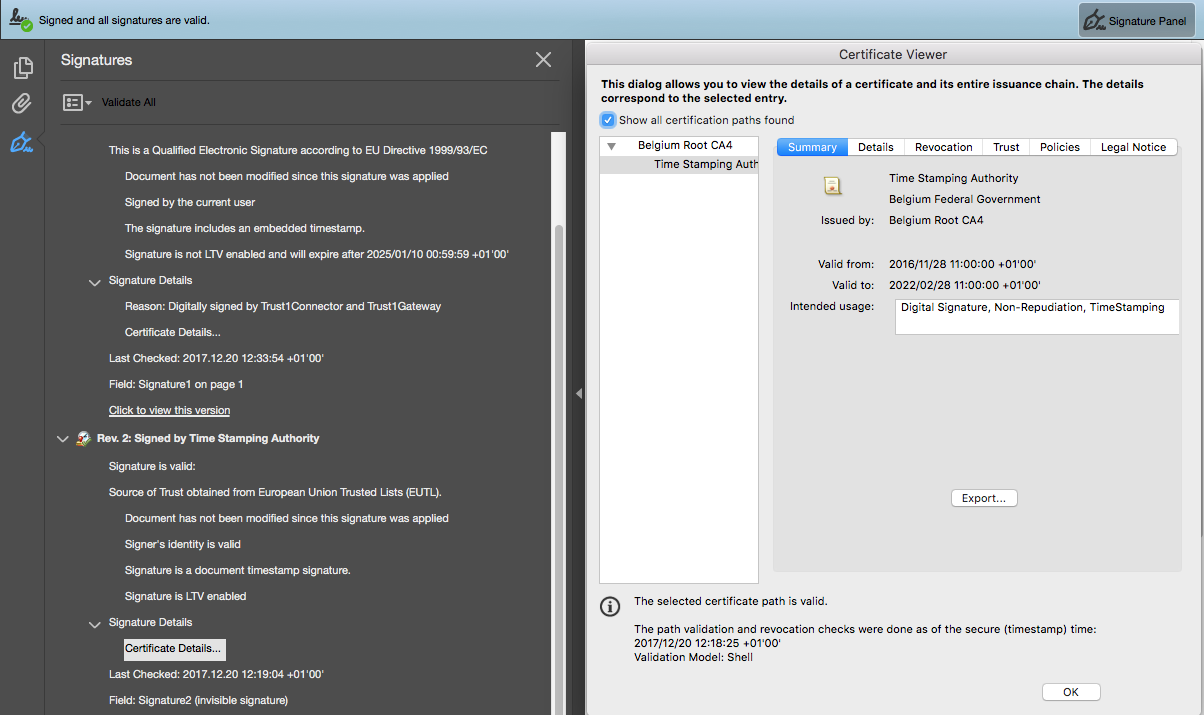Click the certificate icon in Summary

pyautogui.click(x=832, y=185)
